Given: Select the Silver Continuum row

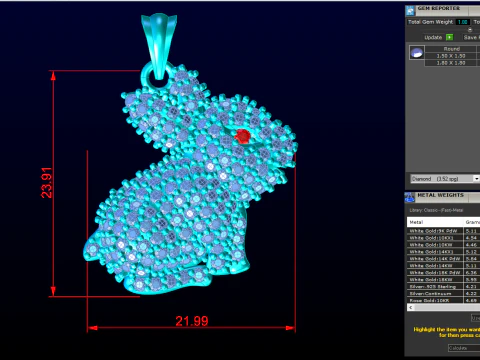Looking at the screenshot, I should 443,294.
